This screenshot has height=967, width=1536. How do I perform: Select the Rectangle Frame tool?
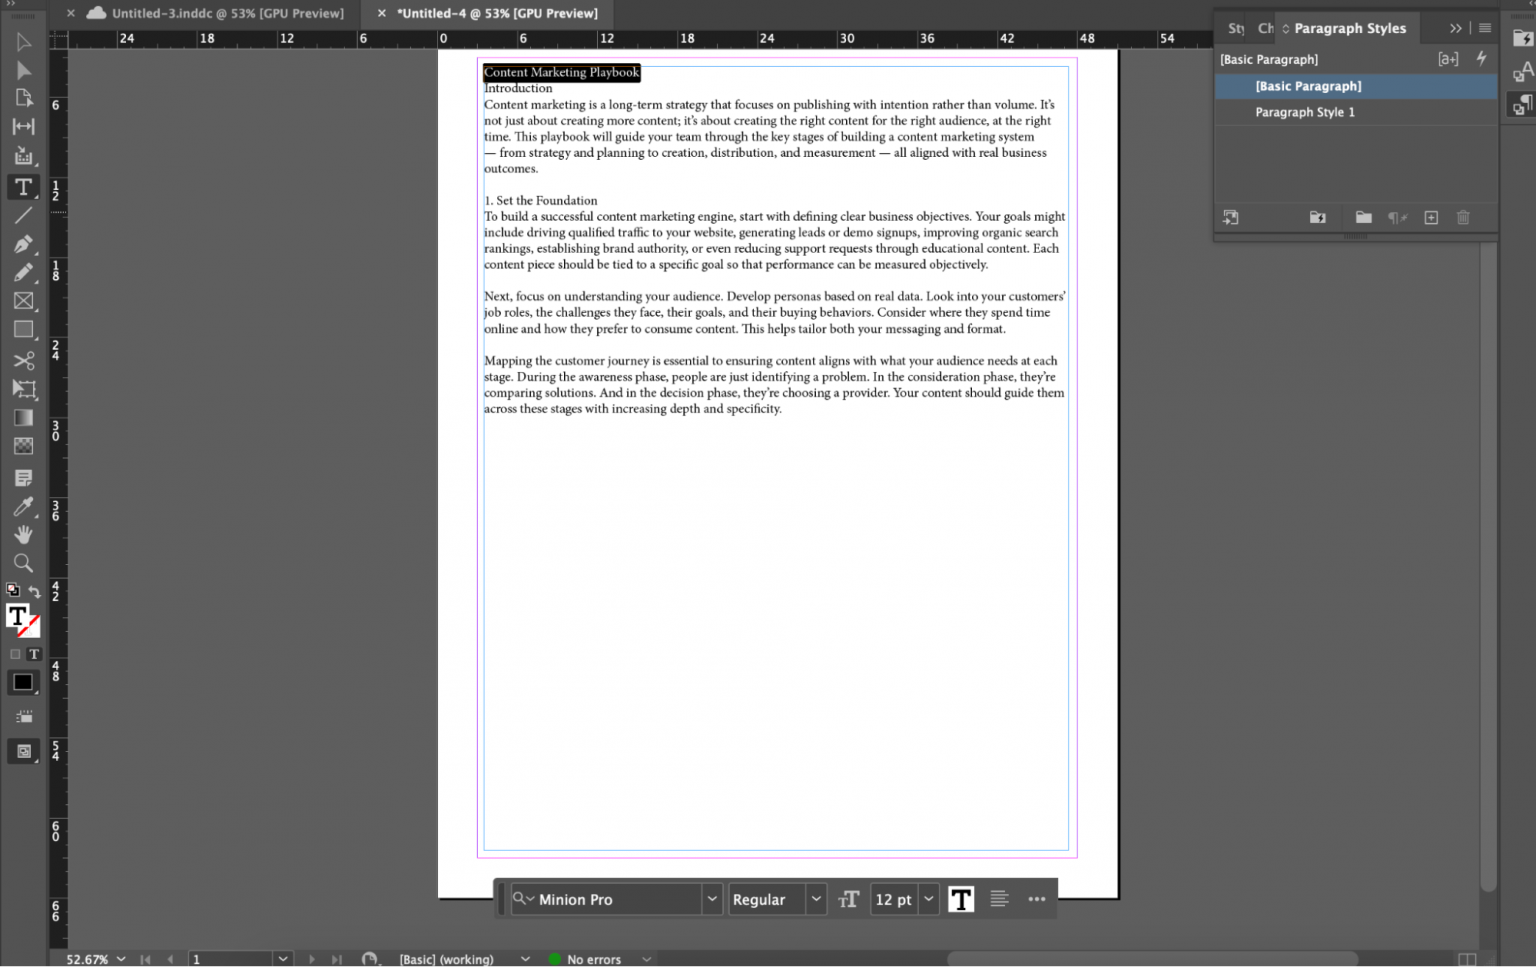(x=23, y=301)
